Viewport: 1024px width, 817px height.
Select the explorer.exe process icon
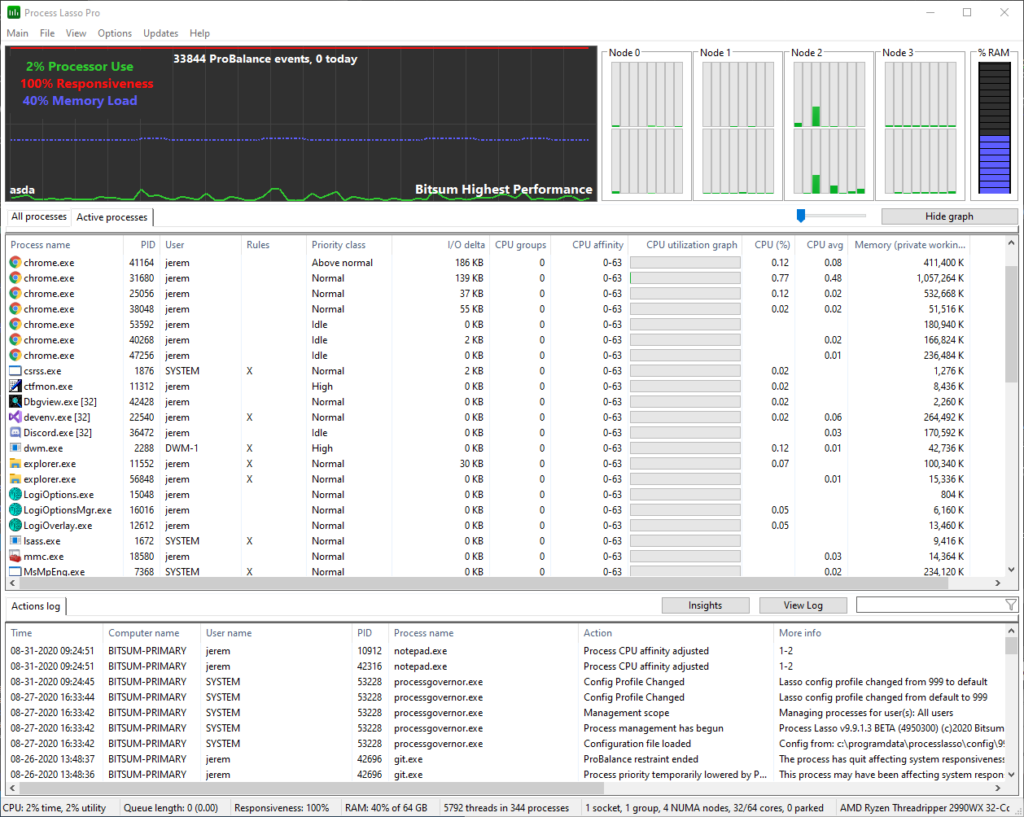13,463
